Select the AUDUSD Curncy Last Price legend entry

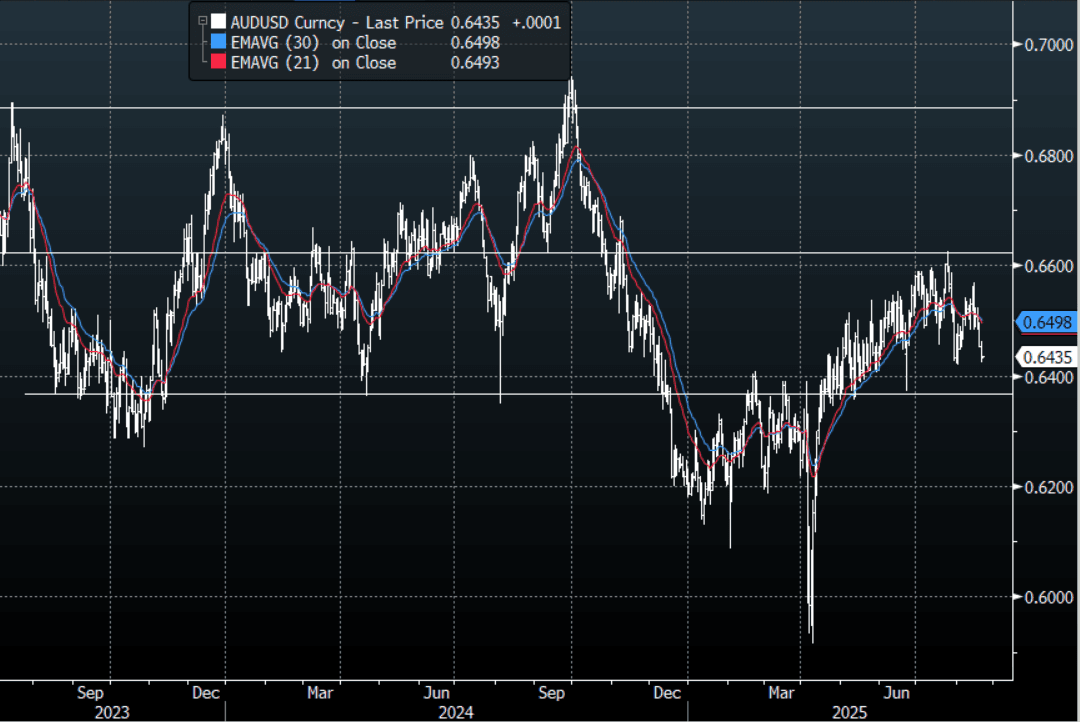(x=337, y=21)
